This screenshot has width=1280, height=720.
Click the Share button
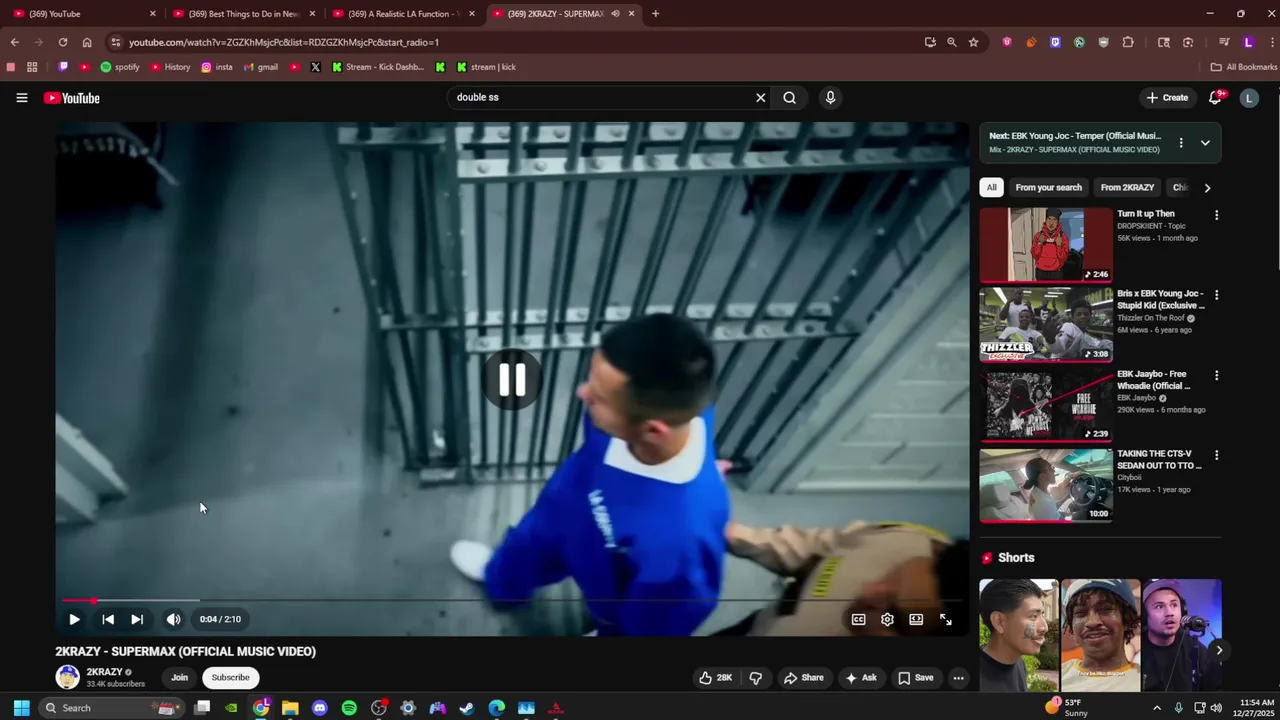[804, 677]
